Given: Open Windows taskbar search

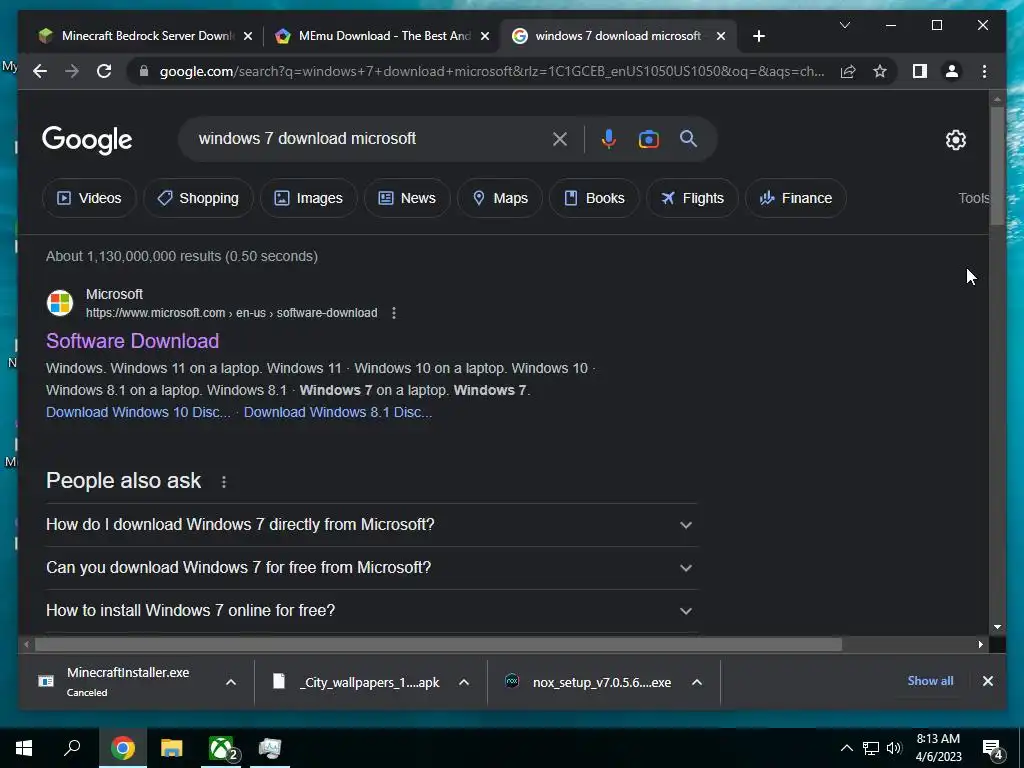Looking at the screenshot, I should click(x=72, y=748).
